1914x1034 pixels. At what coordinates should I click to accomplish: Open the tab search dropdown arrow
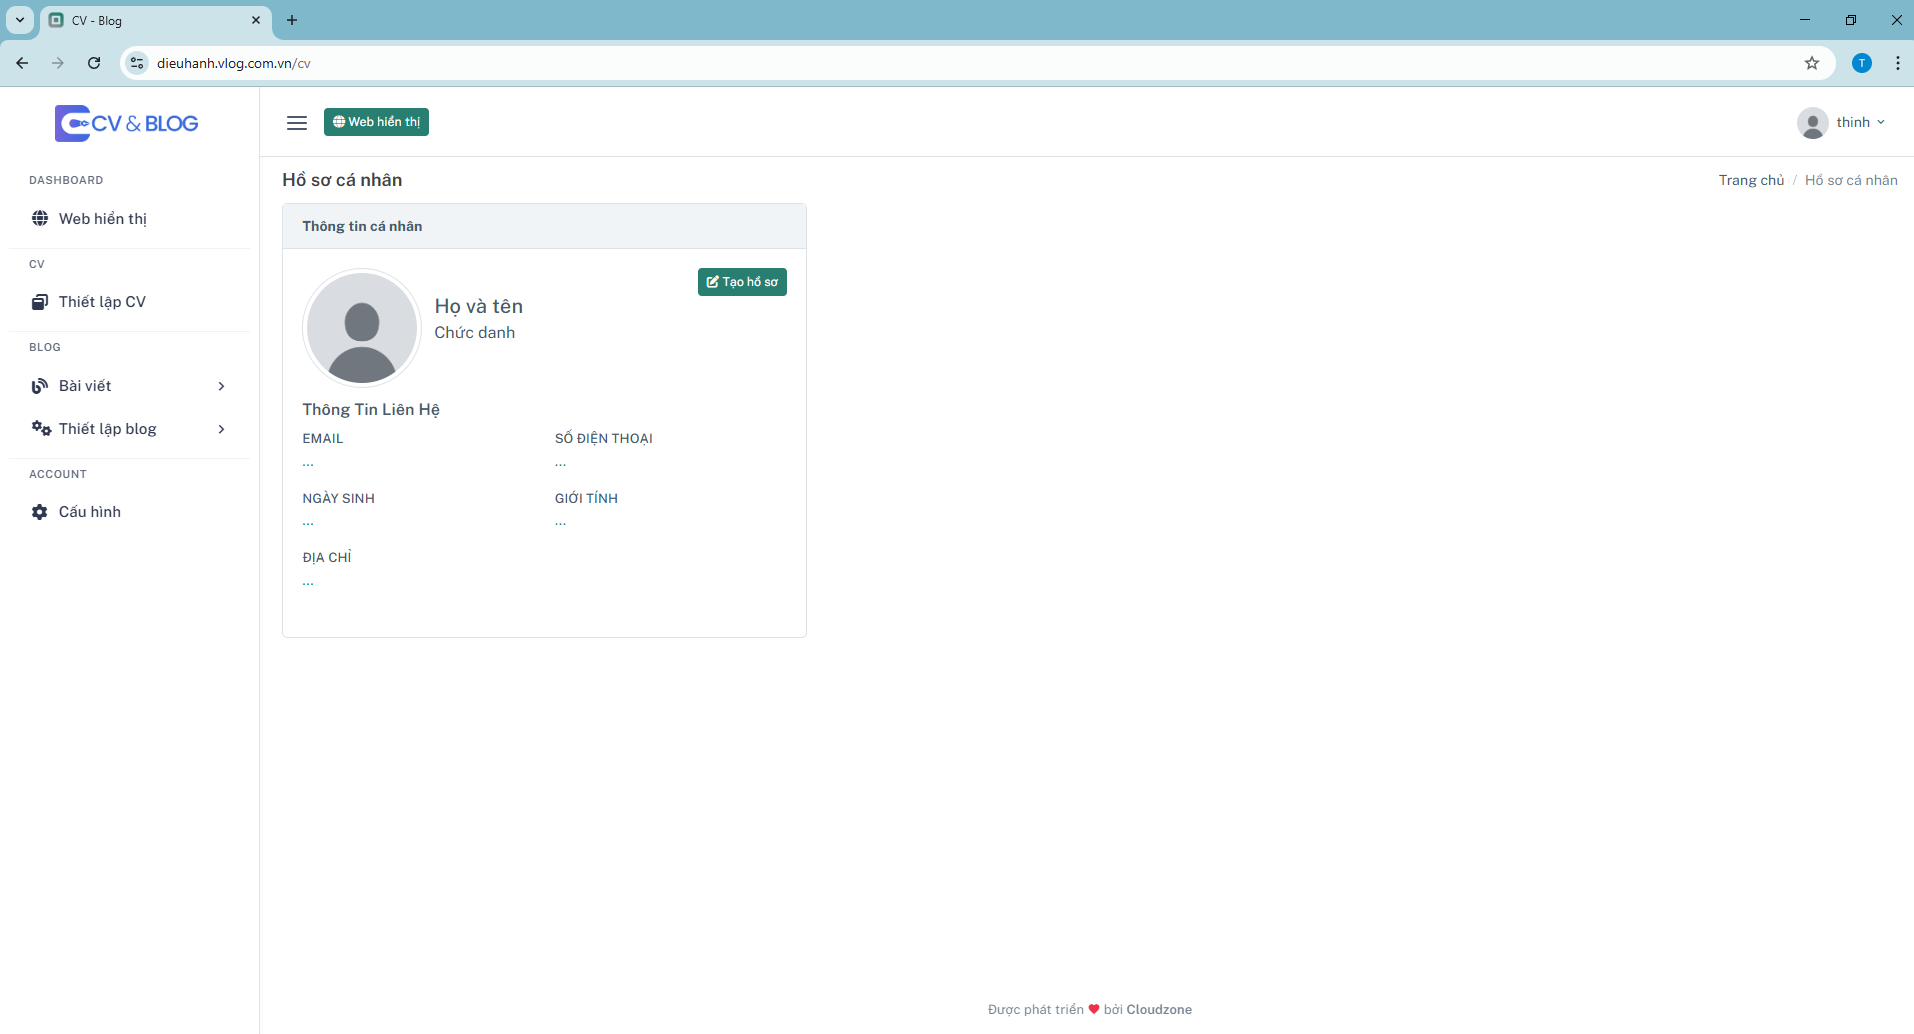pyautogui.click(x=19, y=20)
